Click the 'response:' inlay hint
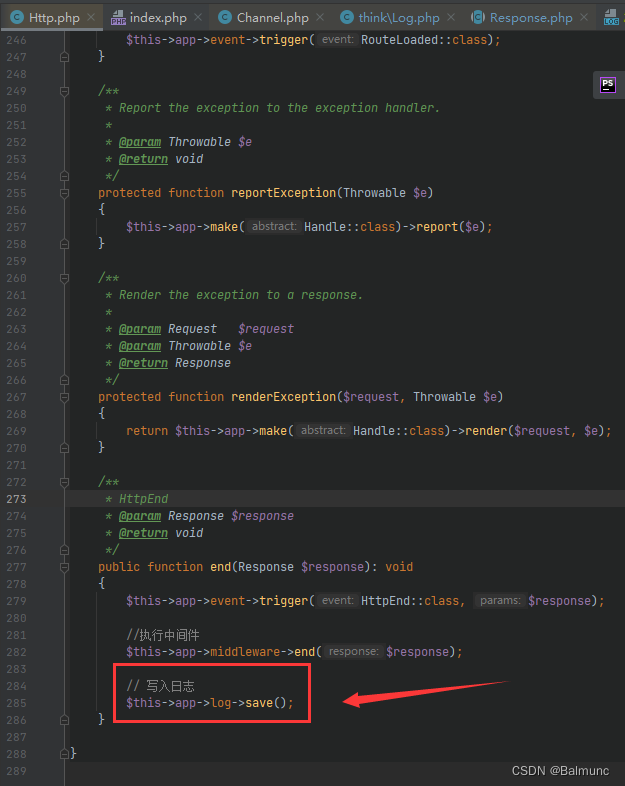625x786 pixels. tap(353, 652)
